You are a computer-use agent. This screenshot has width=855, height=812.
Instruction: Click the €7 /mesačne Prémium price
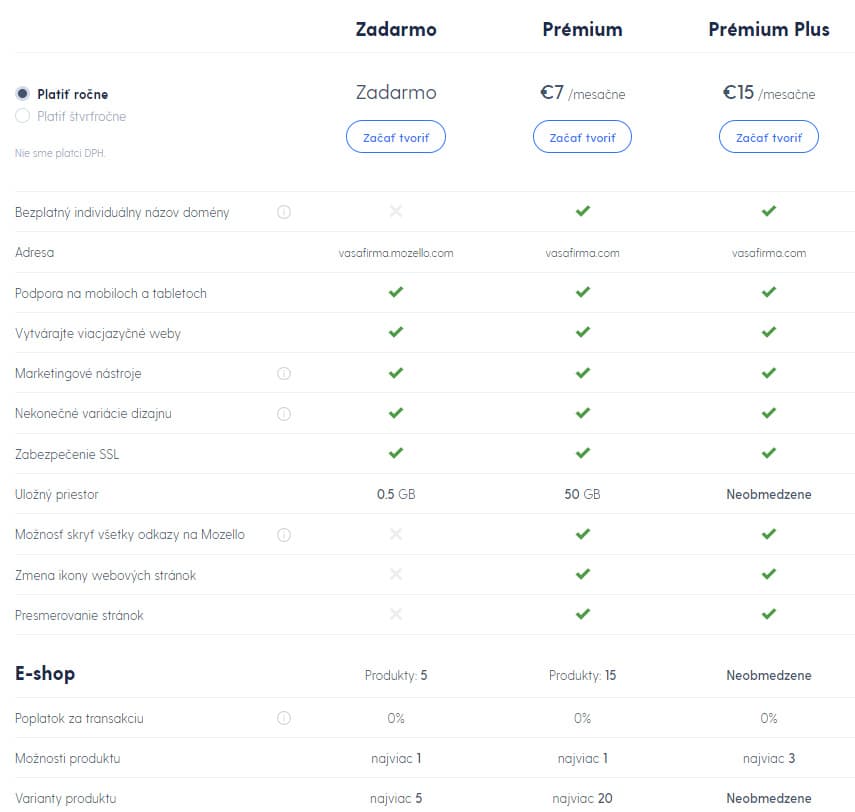582,93
